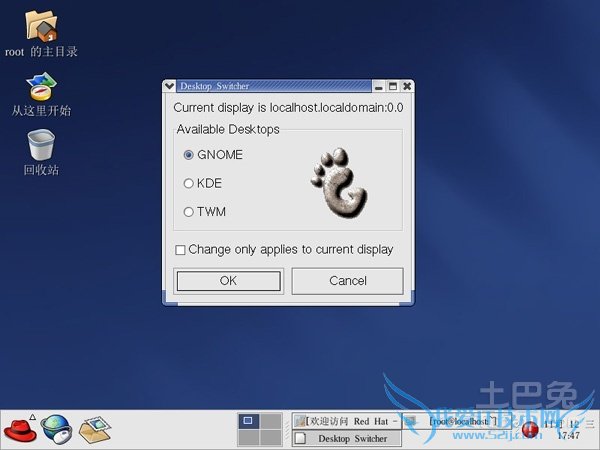
Task: Open the Desktop Switcher window menu arrow
Action: pyautogui.click(x=169, y=86)
